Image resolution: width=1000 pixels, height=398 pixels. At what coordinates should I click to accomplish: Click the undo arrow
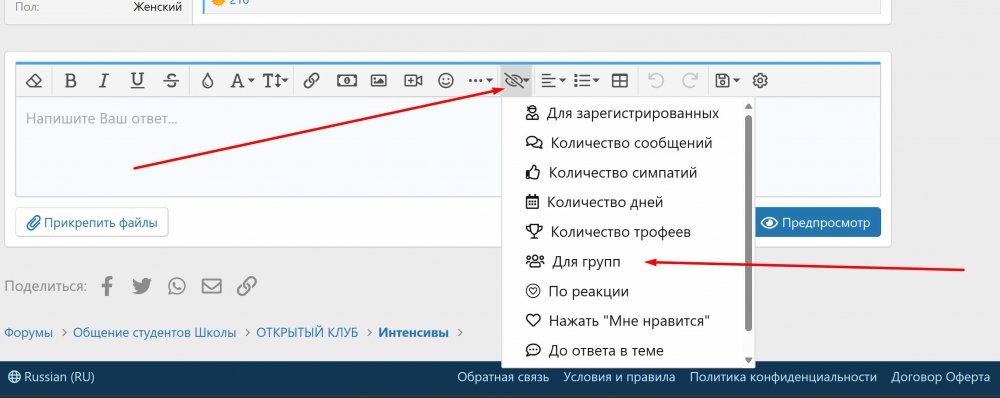[x=656, y=81]
